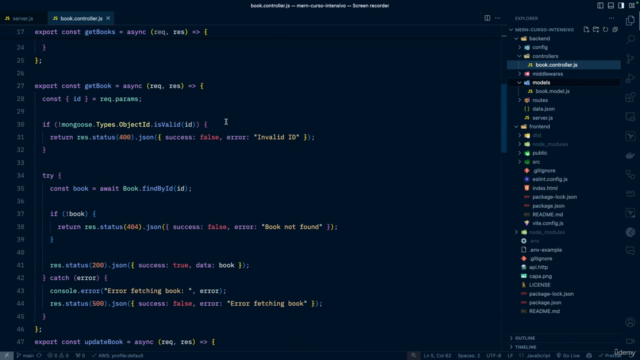Click line number 41 in gutter

coord(20,265)
